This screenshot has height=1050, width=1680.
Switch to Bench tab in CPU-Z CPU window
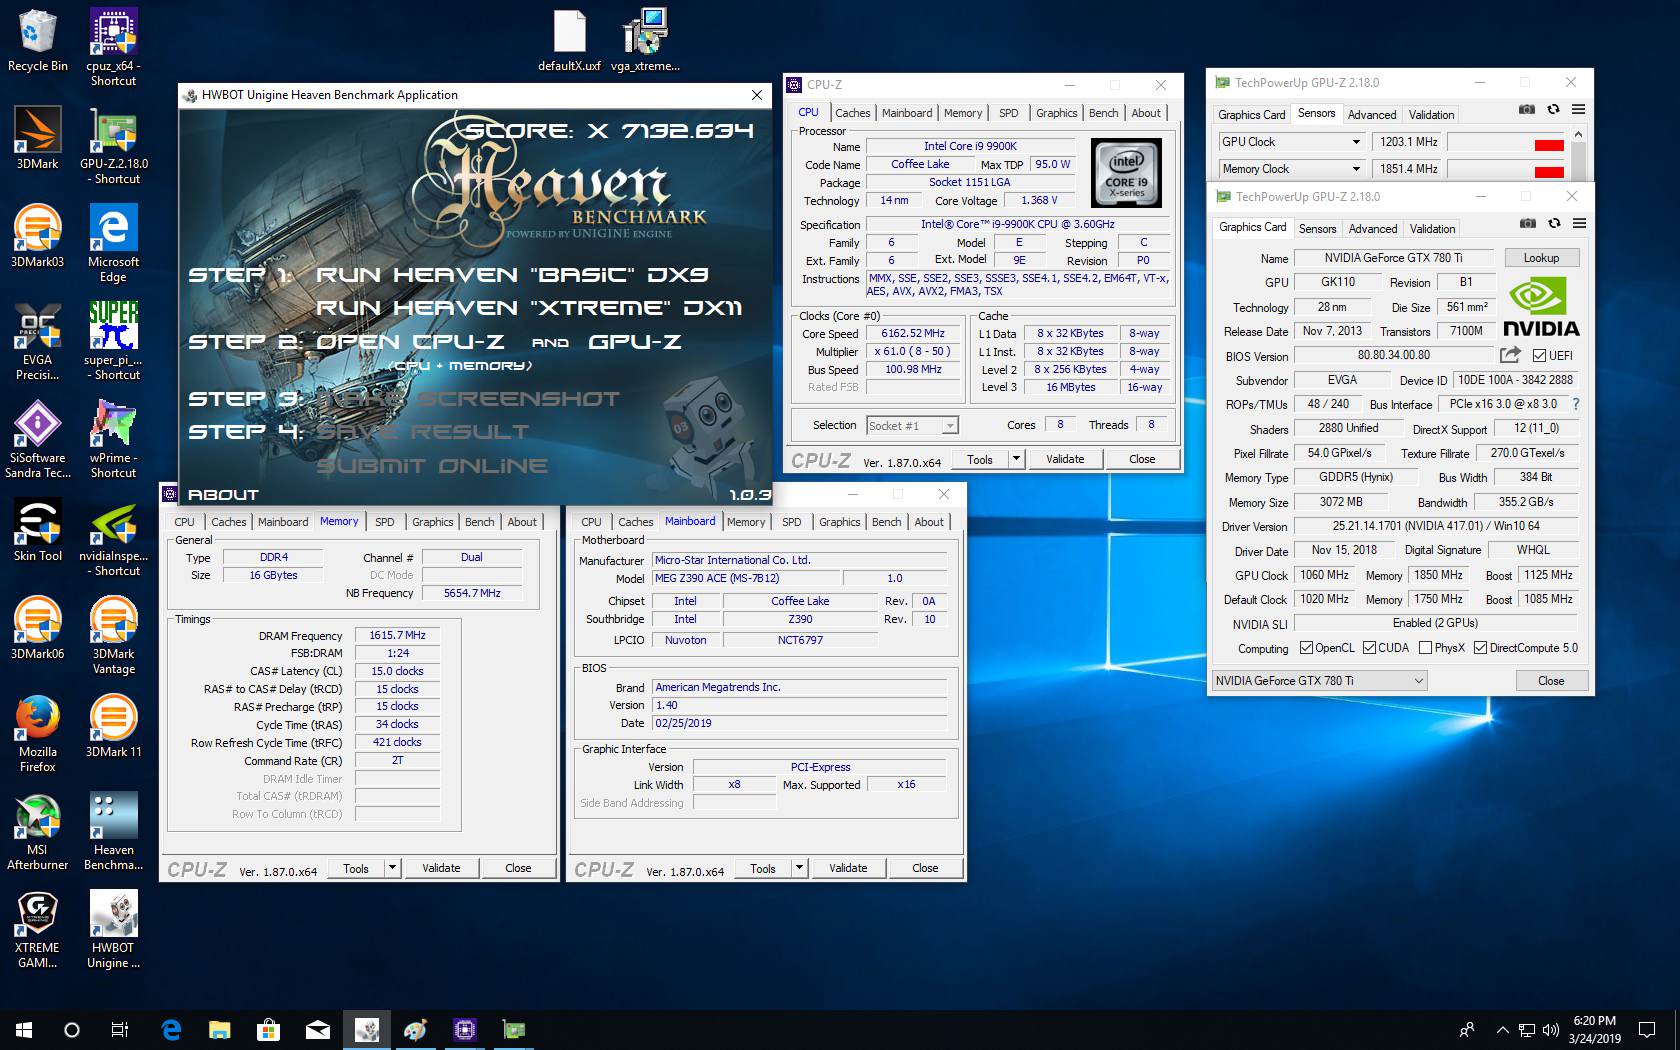(1104, 113)
